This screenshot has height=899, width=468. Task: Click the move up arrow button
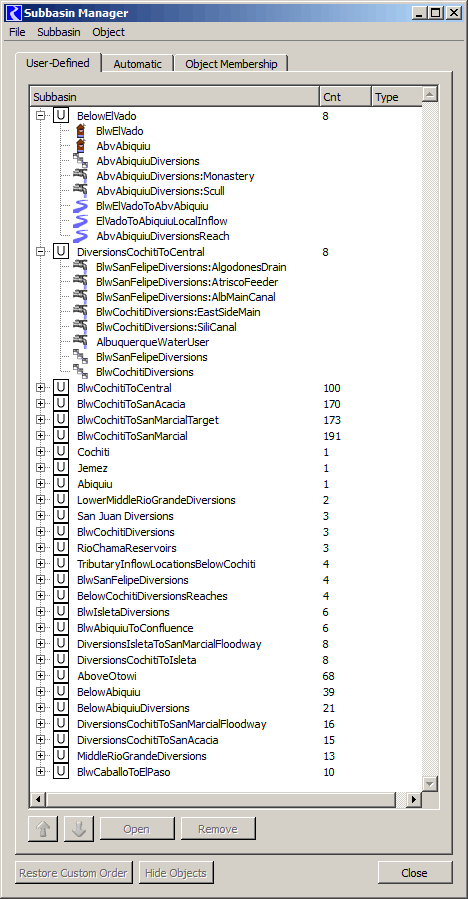pos(43,828)
